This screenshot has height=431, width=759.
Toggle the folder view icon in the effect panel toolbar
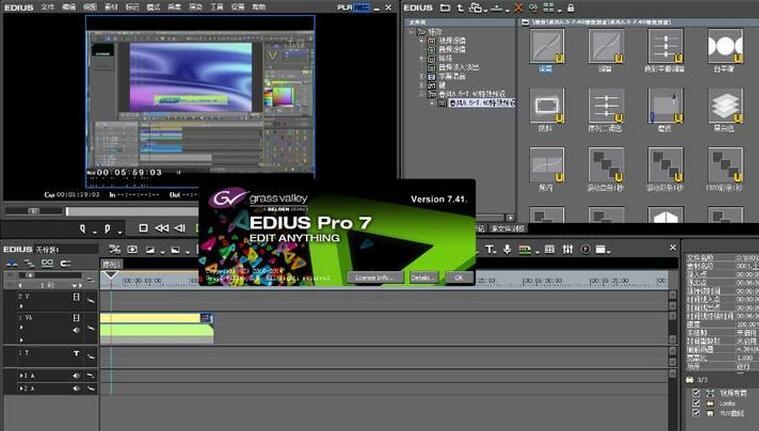pos(445,8)
